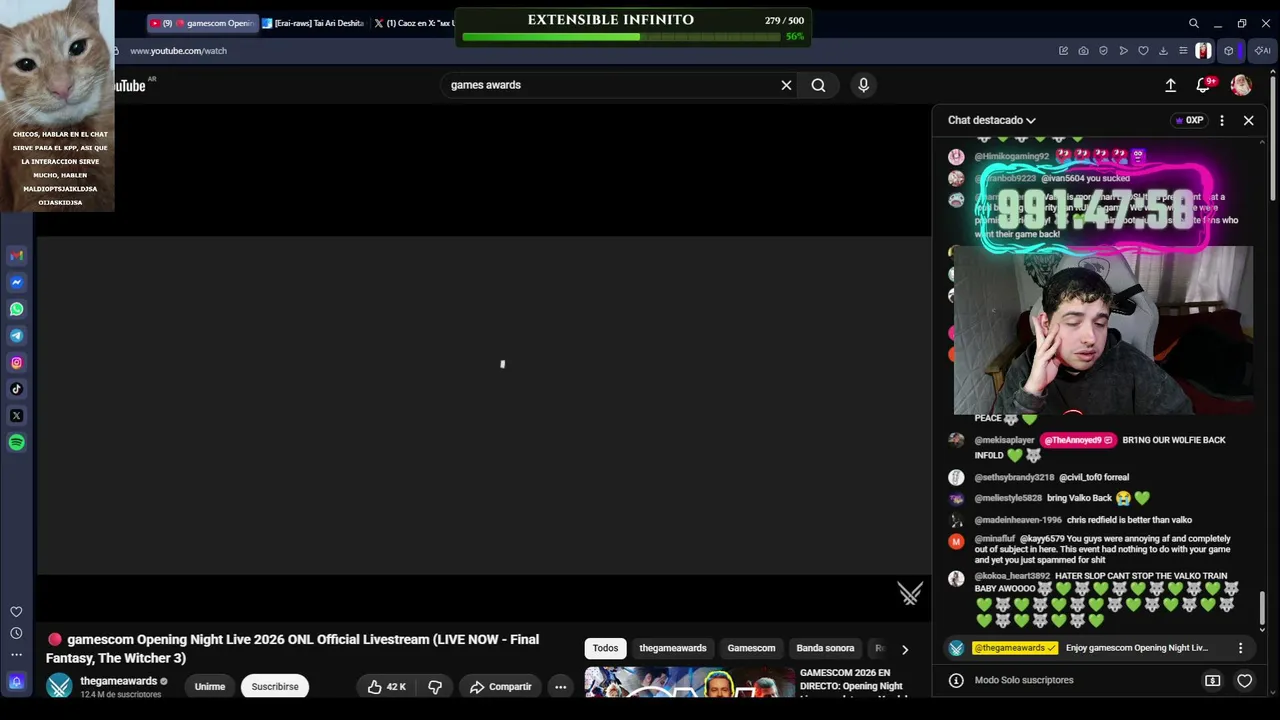Click the browser shield privacy icon
1280x720 pixels.
1103,51
